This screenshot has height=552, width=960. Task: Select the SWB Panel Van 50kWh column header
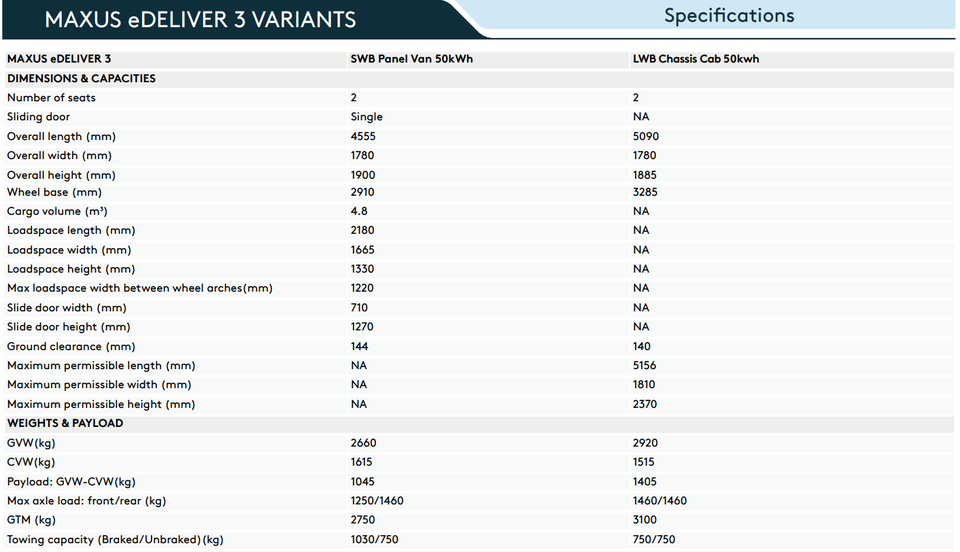[x=411, y=59]
